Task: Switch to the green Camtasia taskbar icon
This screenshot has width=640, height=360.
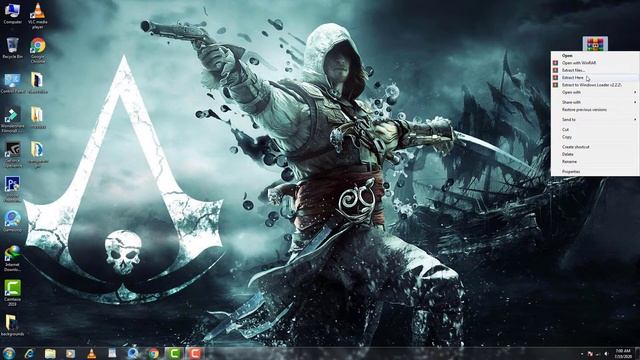Action: pyautogui.click(x=174, y=353)
